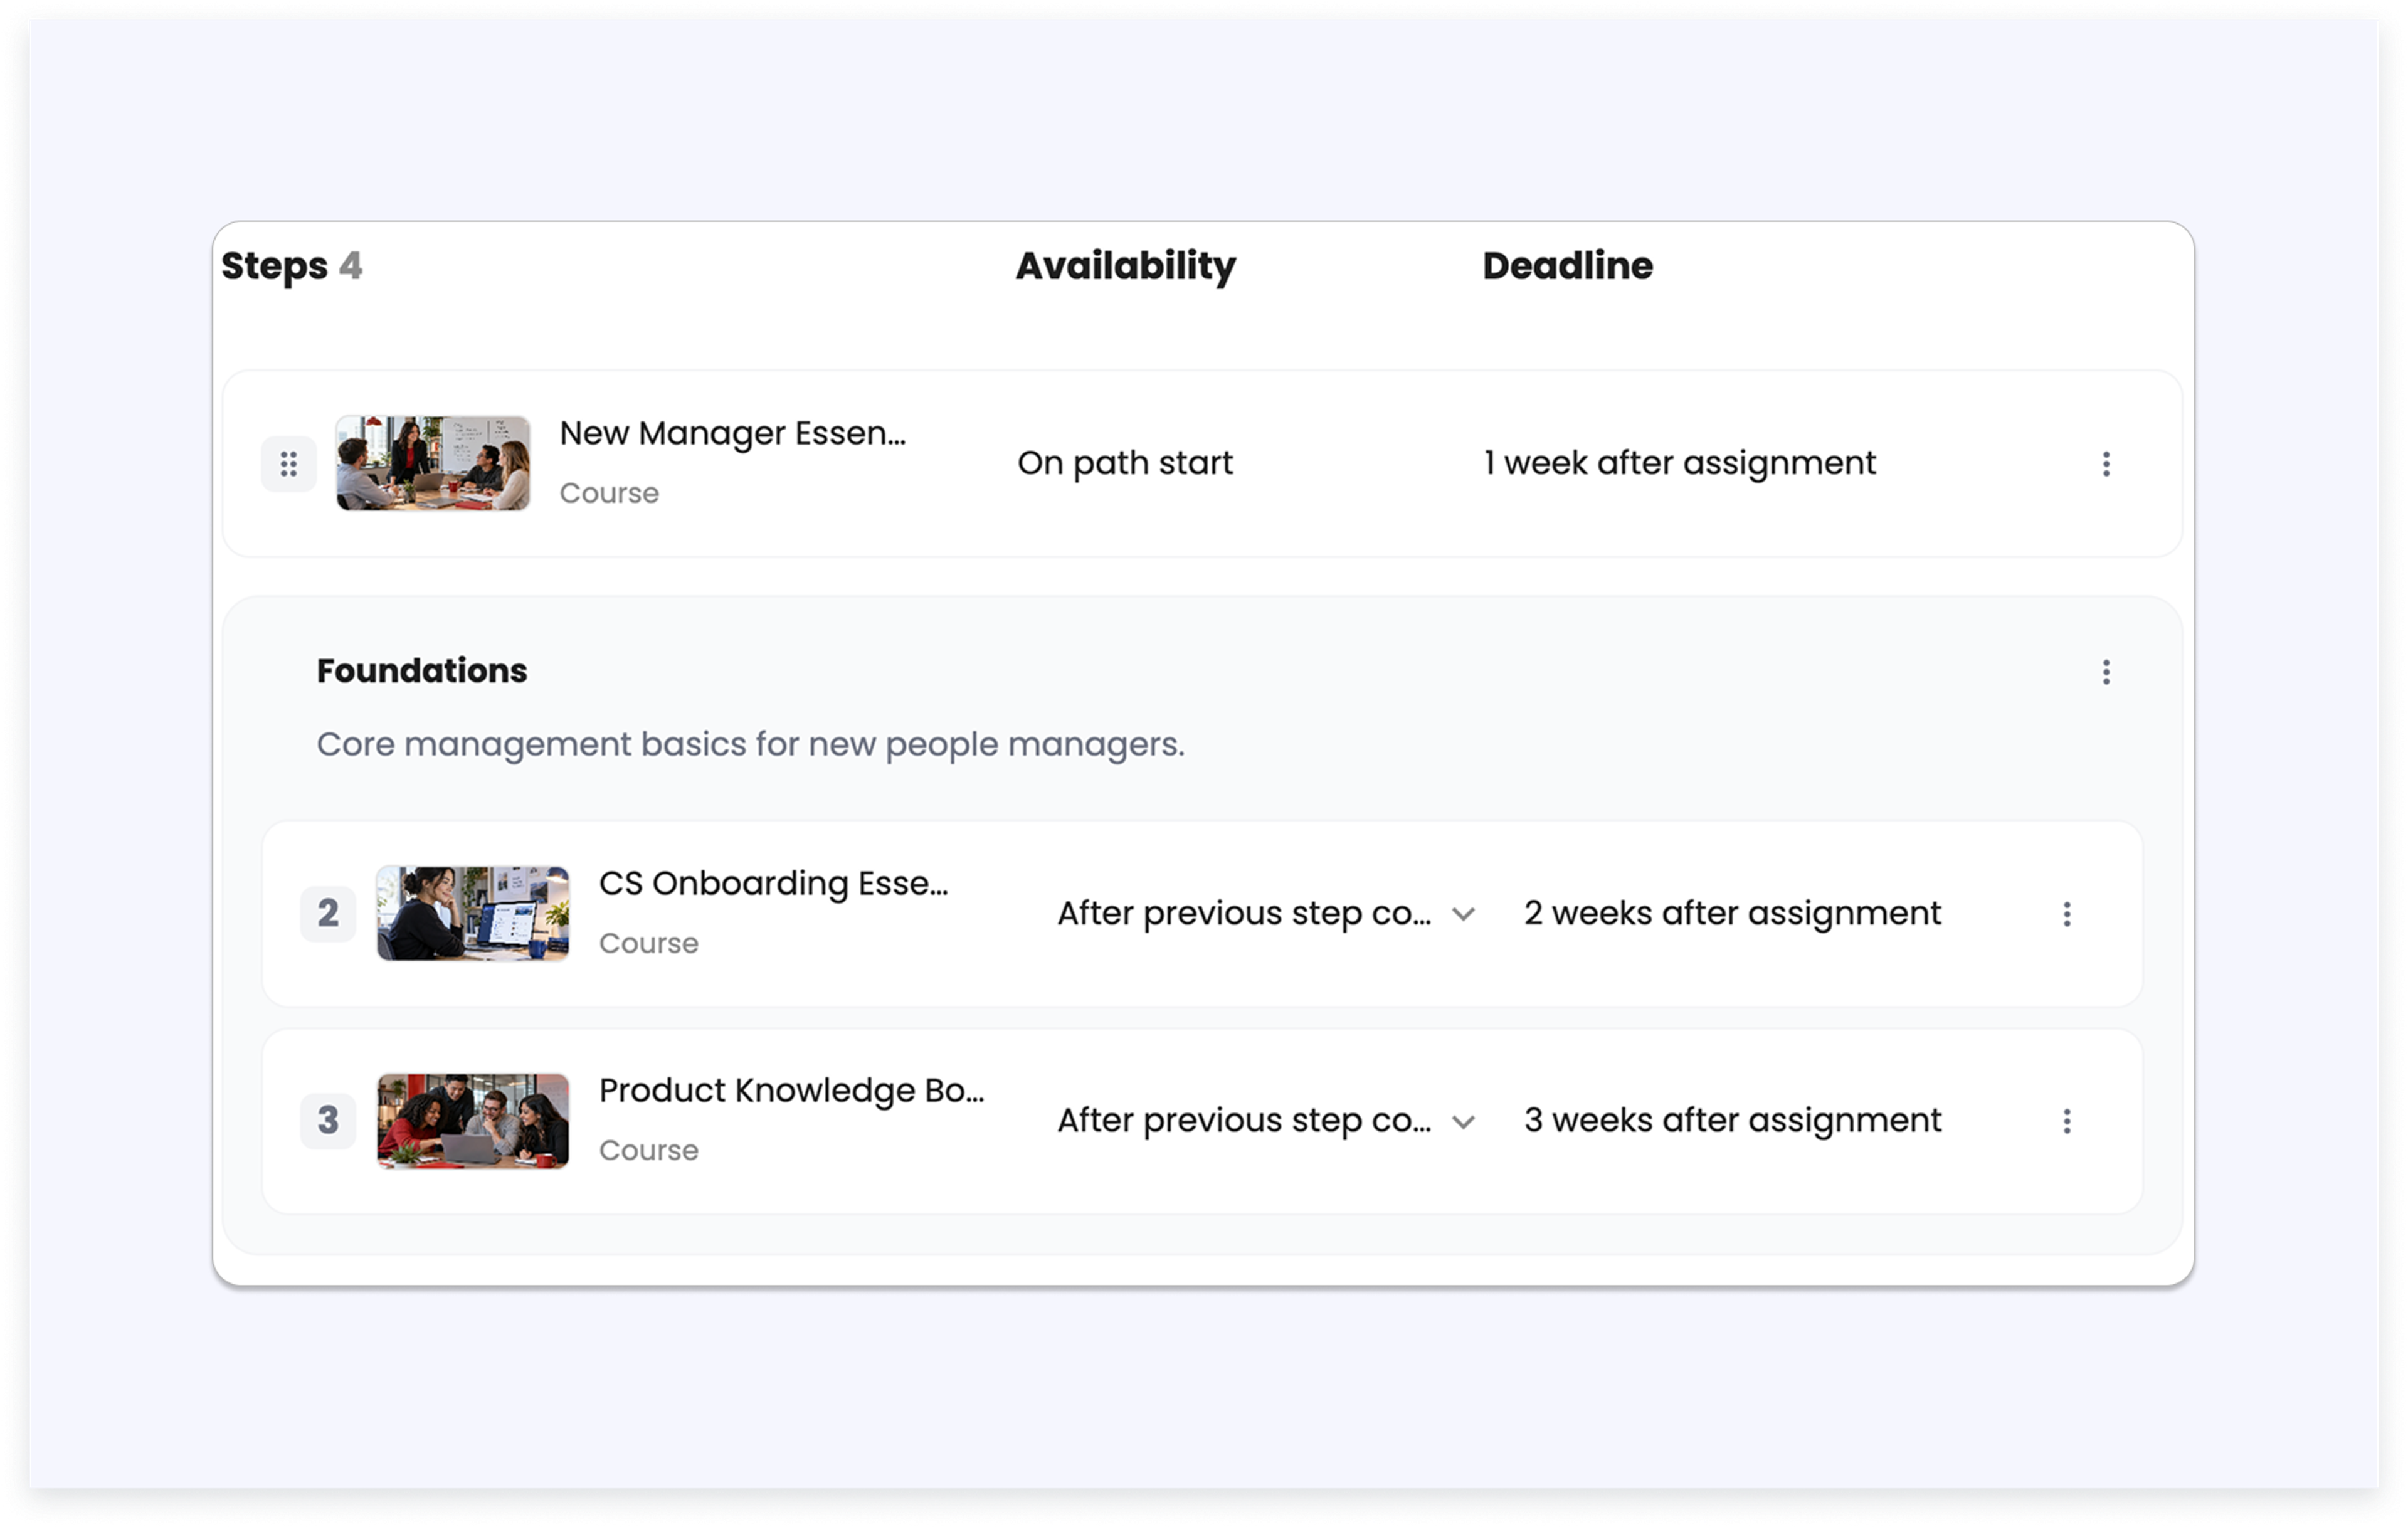This screenshot has width=2408, height=1527.
Task: Click the section description 'Core management basics...'
Action: 750,745
